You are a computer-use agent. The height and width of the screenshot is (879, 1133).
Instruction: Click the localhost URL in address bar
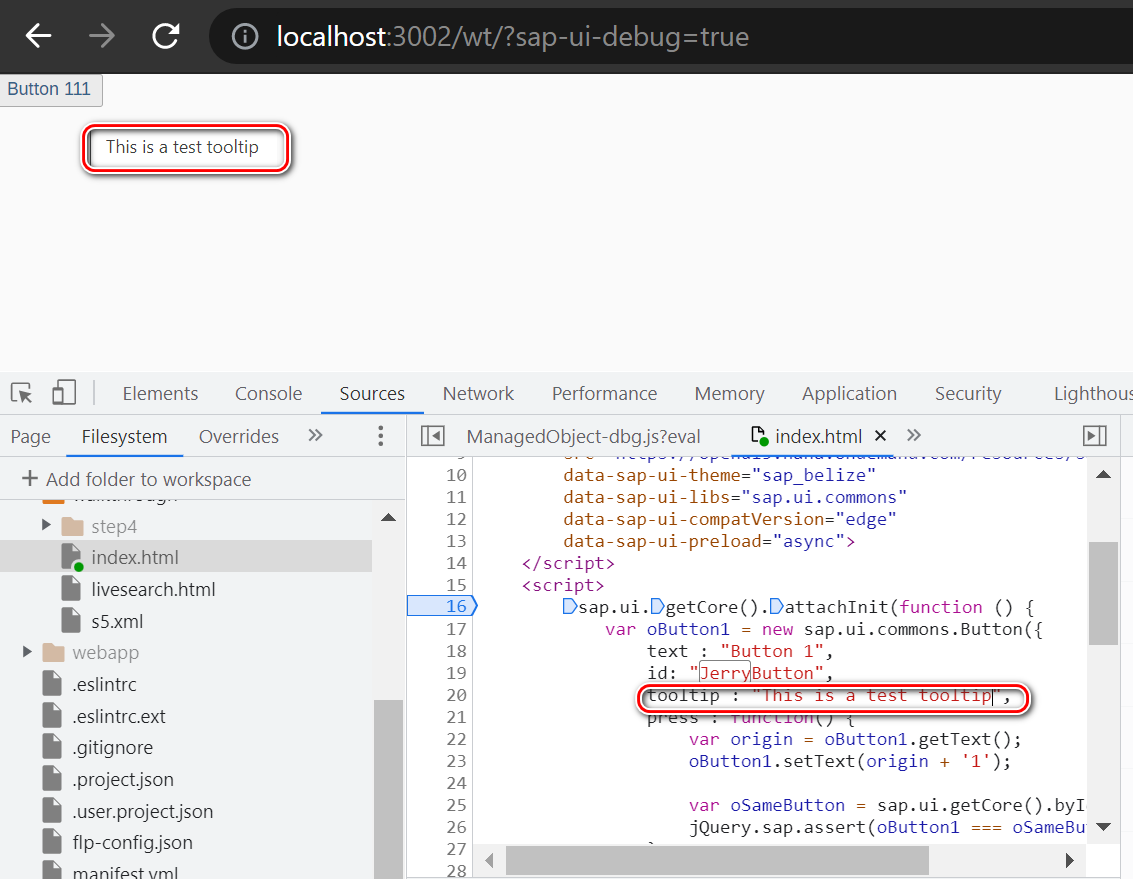tap(512, 36)
